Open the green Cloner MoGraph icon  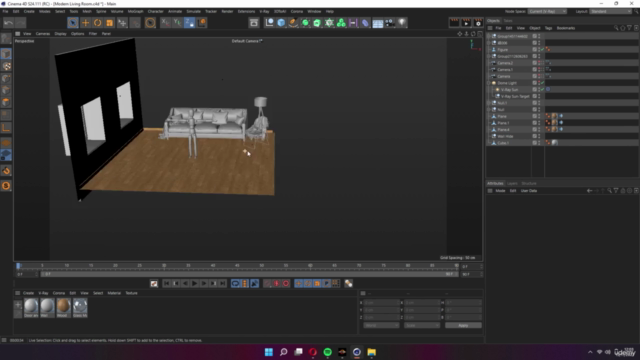click(341, 23)
